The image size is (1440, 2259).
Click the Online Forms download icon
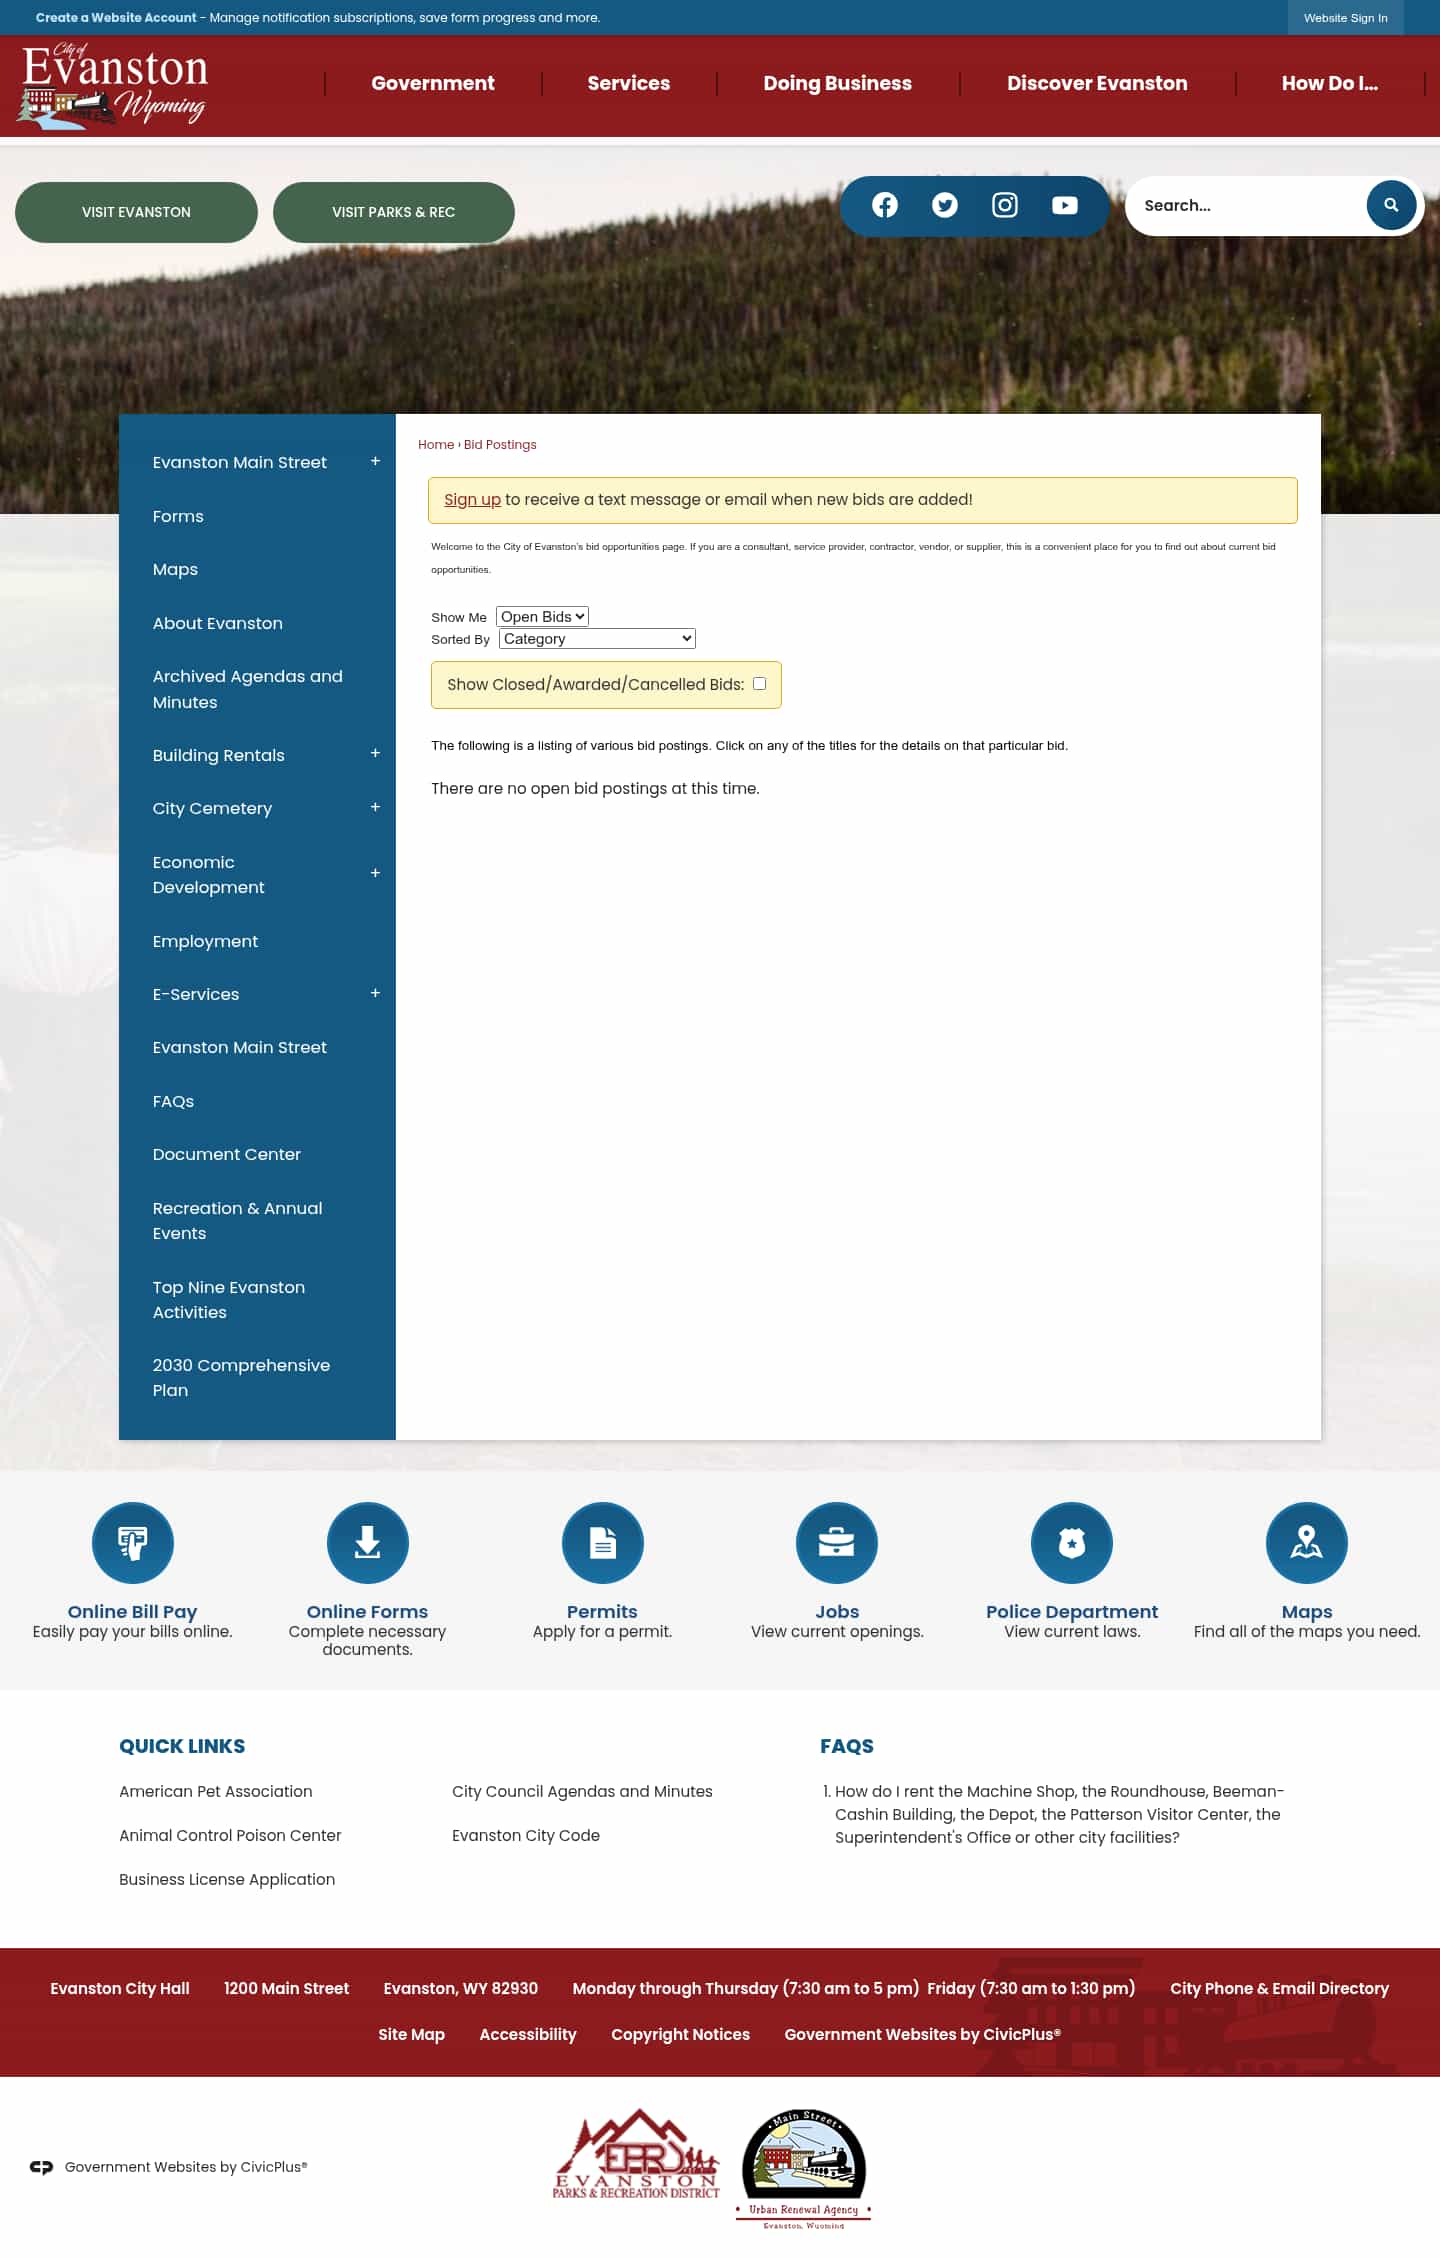368,1543
